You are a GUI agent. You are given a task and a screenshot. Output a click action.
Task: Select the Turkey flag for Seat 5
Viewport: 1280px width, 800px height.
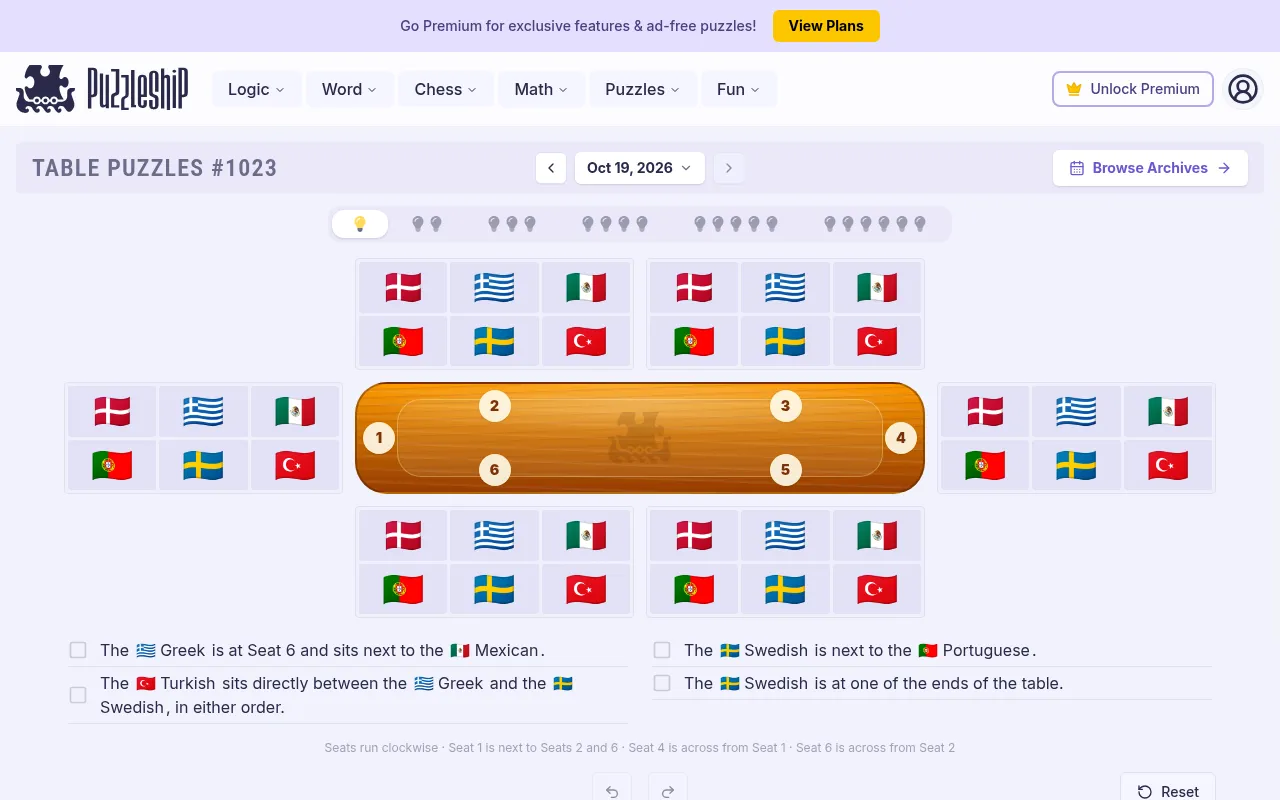[x=877, y=589]
